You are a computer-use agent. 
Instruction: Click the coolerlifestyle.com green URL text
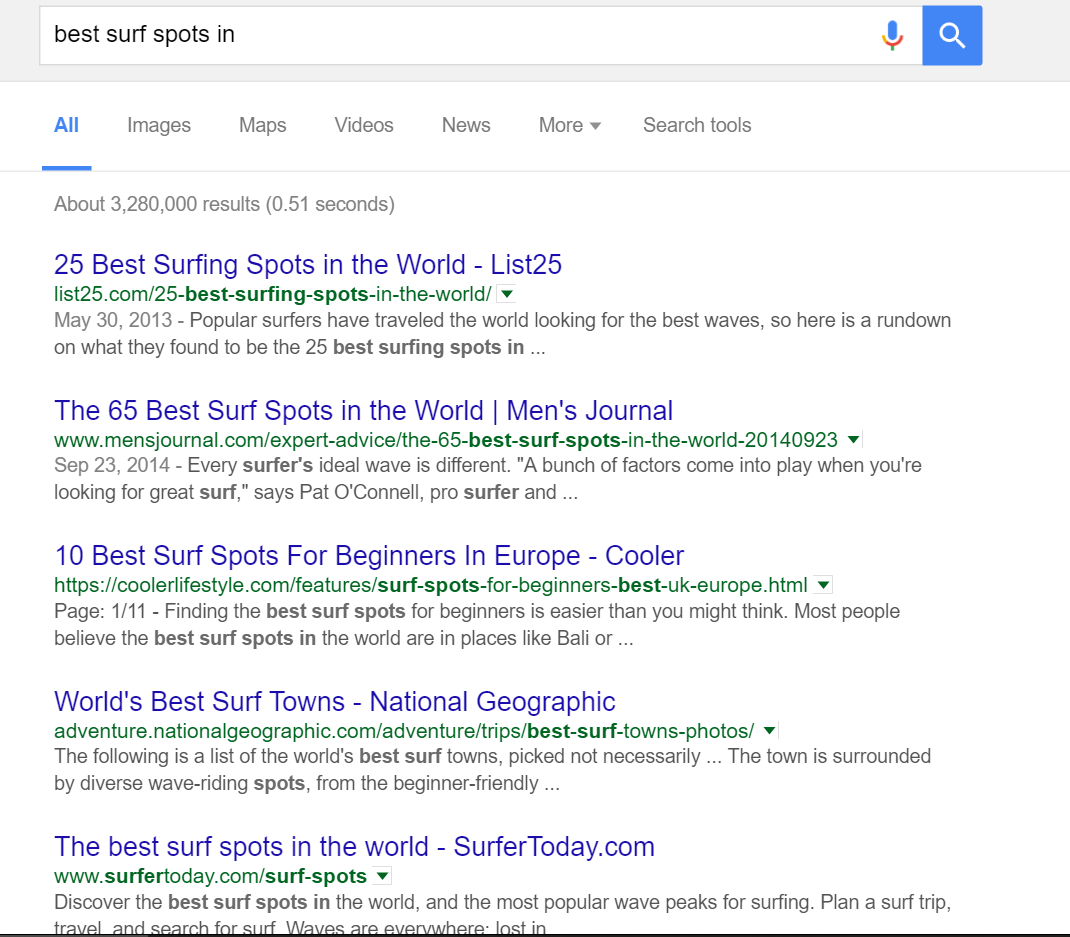click(431, 586)
